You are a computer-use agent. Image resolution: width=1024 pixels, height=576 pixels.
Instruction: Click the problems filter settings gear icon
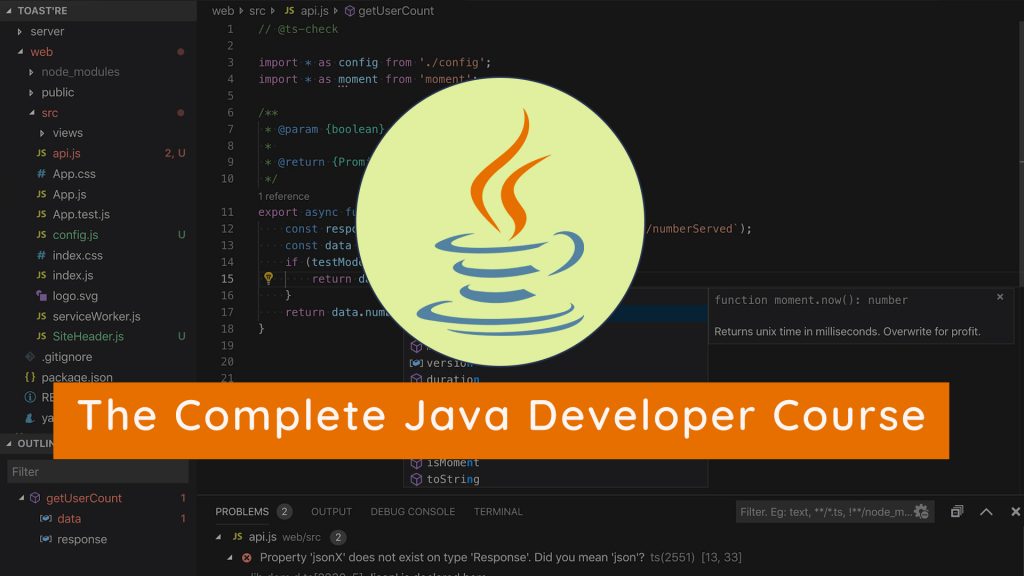[x=920, y=511]
